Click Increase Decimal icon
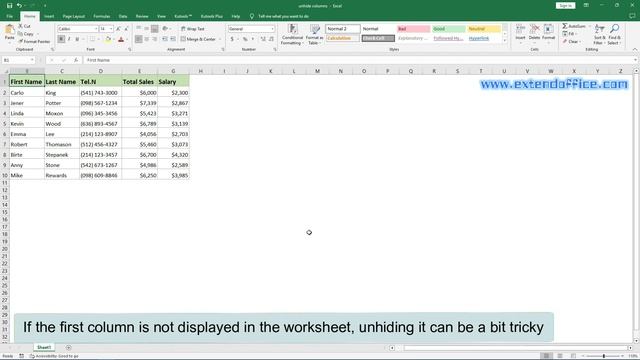This screenshot has width=640, height=360. pos(263,39)
